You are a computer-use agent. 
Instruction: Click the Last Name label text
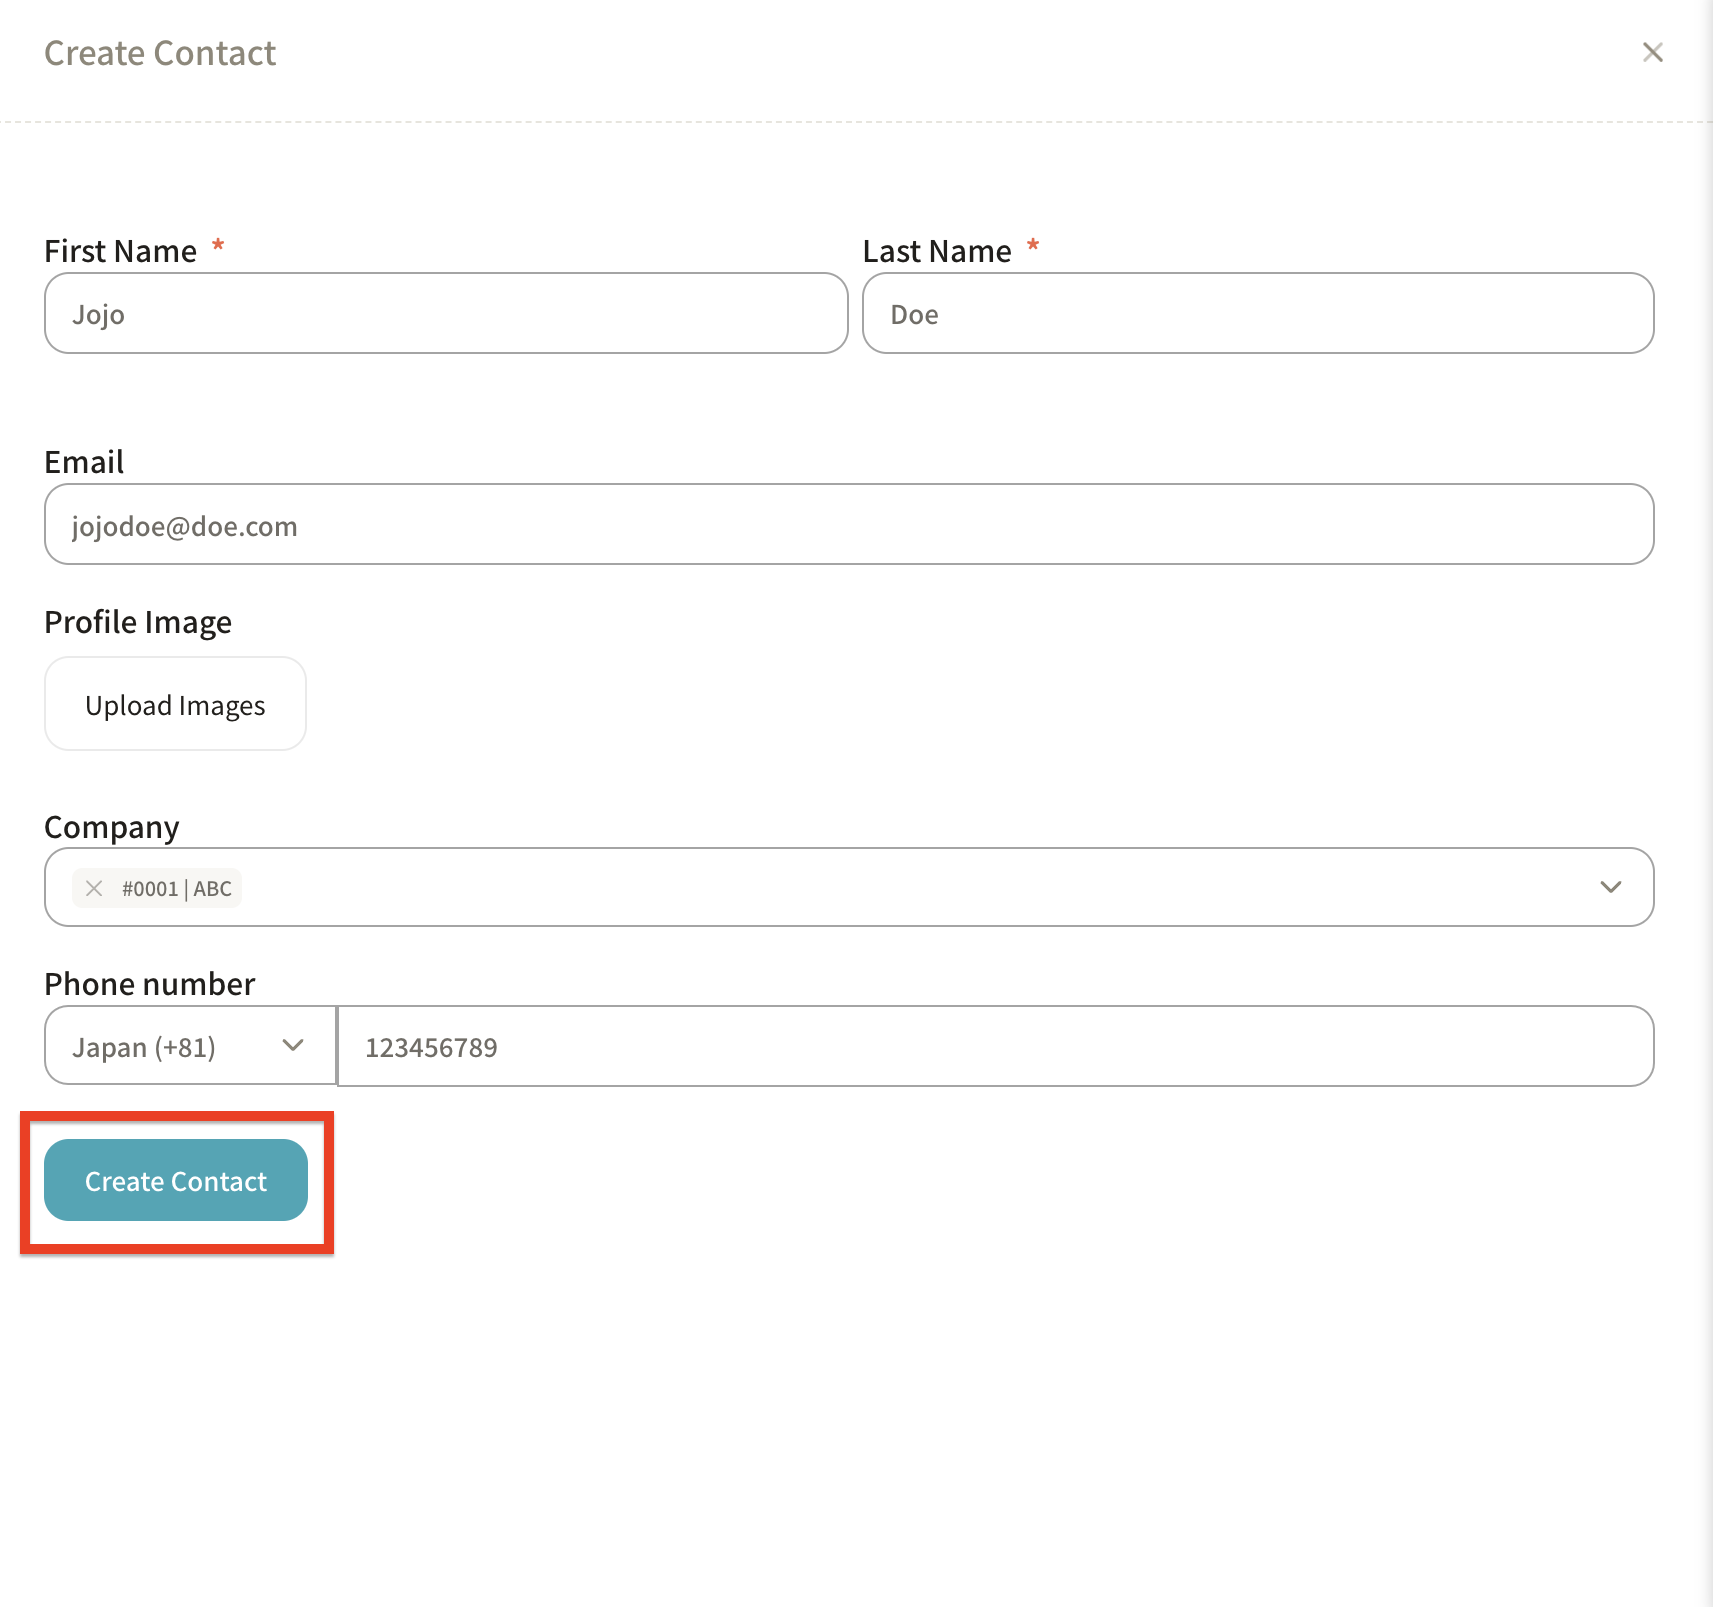click(x=937, y=251)
